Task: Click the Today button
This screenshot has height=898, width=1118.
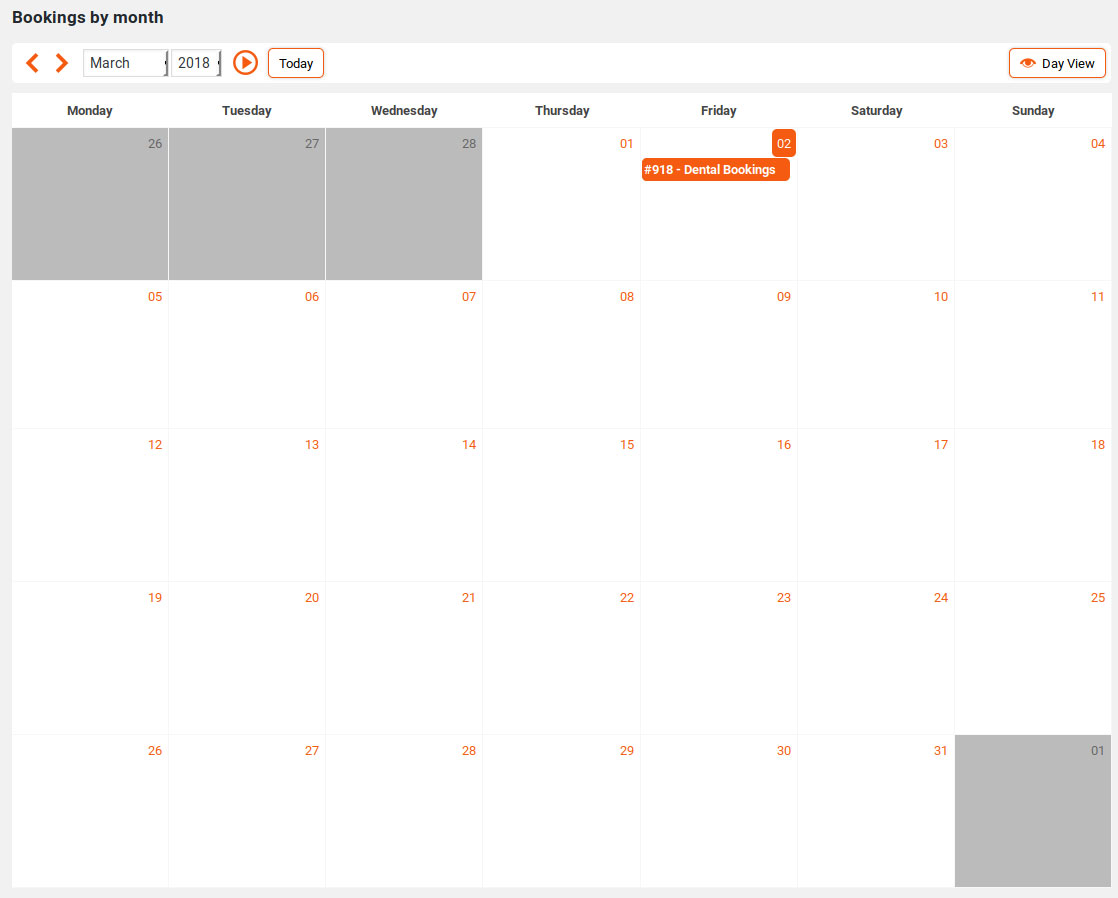Action: click(x=296, y=63)
